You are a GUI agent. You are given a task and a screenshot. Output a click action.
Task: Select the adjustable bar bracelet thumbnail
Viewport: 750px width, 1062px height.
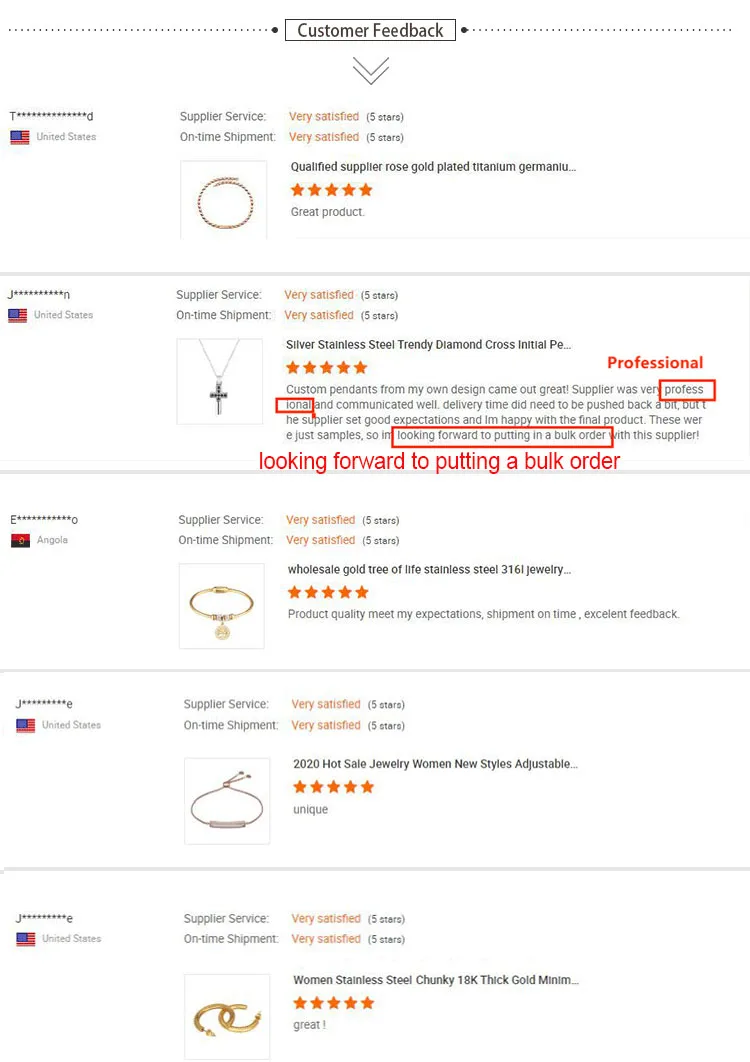[x=227, y=801]
